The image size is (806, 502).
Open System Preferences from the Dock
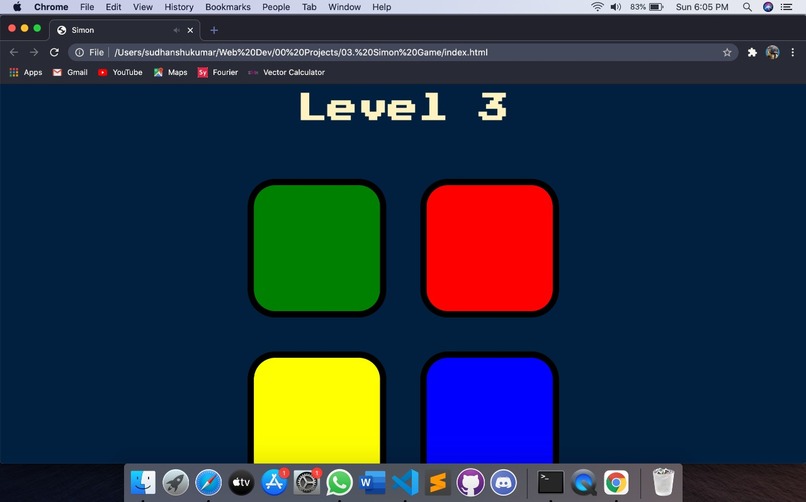tap(307, 482)
